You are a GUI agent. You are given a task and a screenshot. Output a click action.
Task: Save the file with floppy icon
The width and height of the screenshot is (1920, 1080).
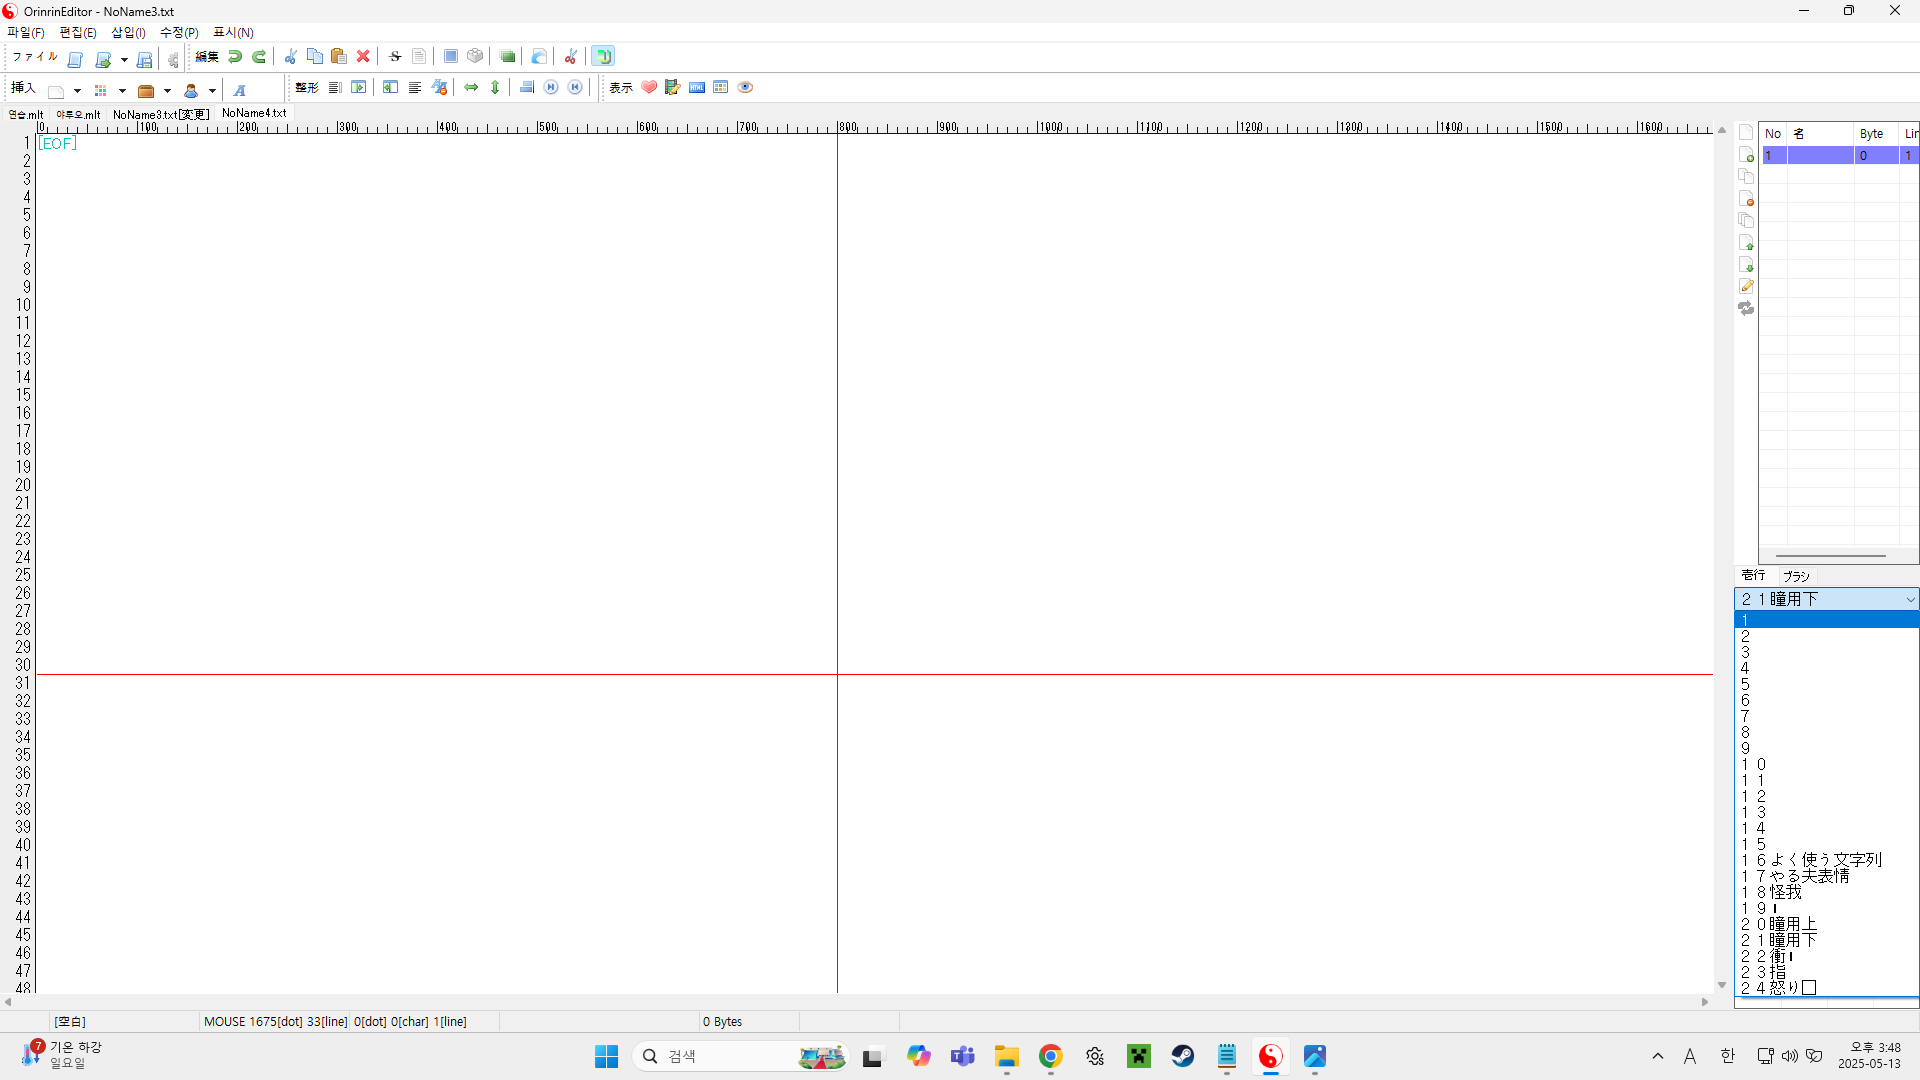(x=145, y=58)
